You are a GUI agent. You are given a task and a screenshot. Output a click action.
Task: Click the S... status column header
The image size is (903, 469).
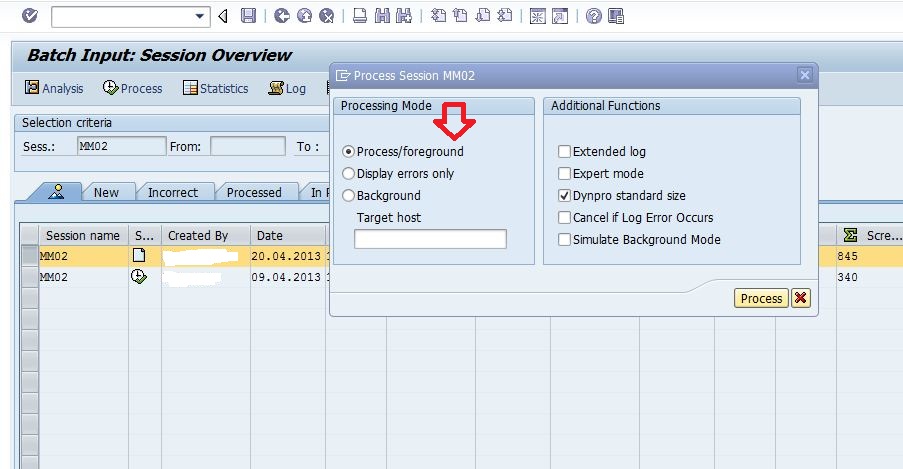(145, 235)
